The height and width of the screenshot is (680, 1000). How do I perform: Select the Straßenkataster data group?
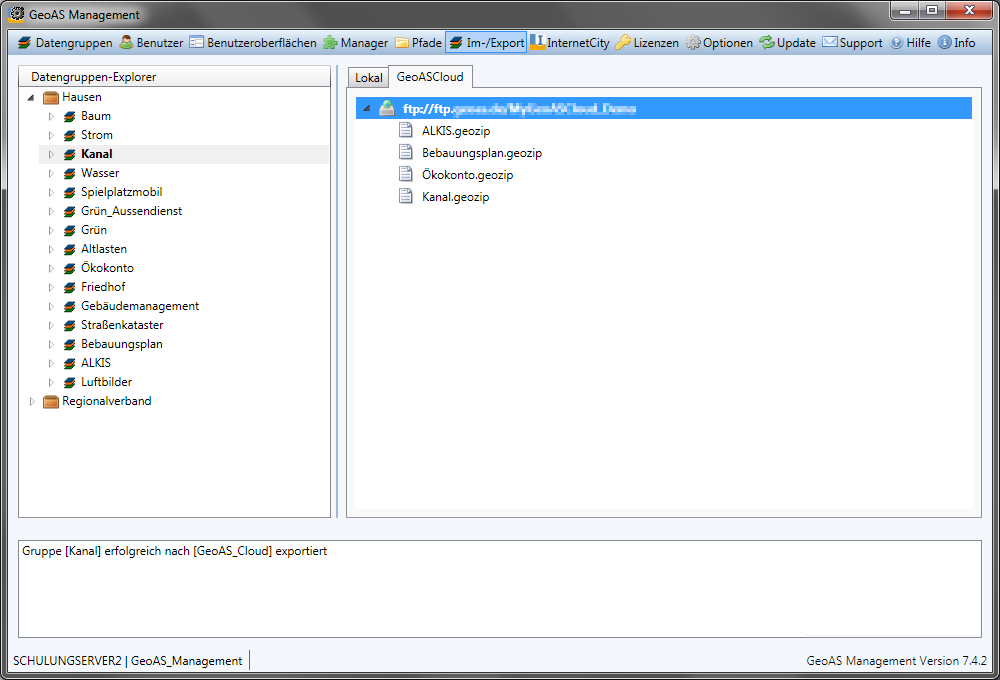click(122, 325)
